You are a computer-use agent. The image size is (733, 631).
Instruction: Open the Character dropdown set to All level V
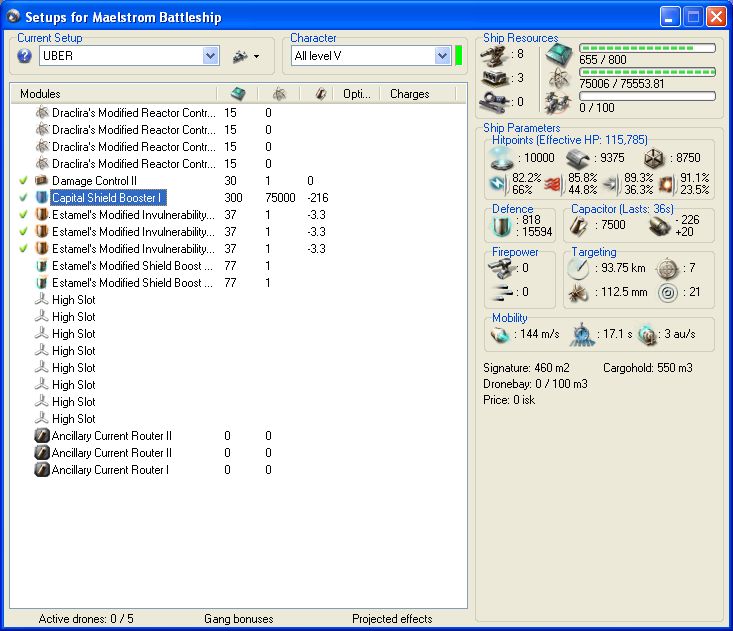tap(442, 56)
